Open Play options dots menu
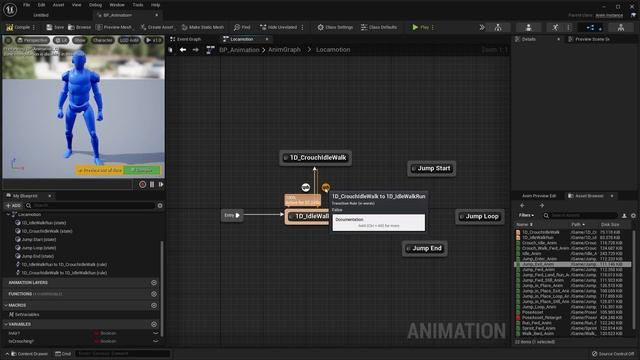The image size is (640, 360). [x=433, y=27]
